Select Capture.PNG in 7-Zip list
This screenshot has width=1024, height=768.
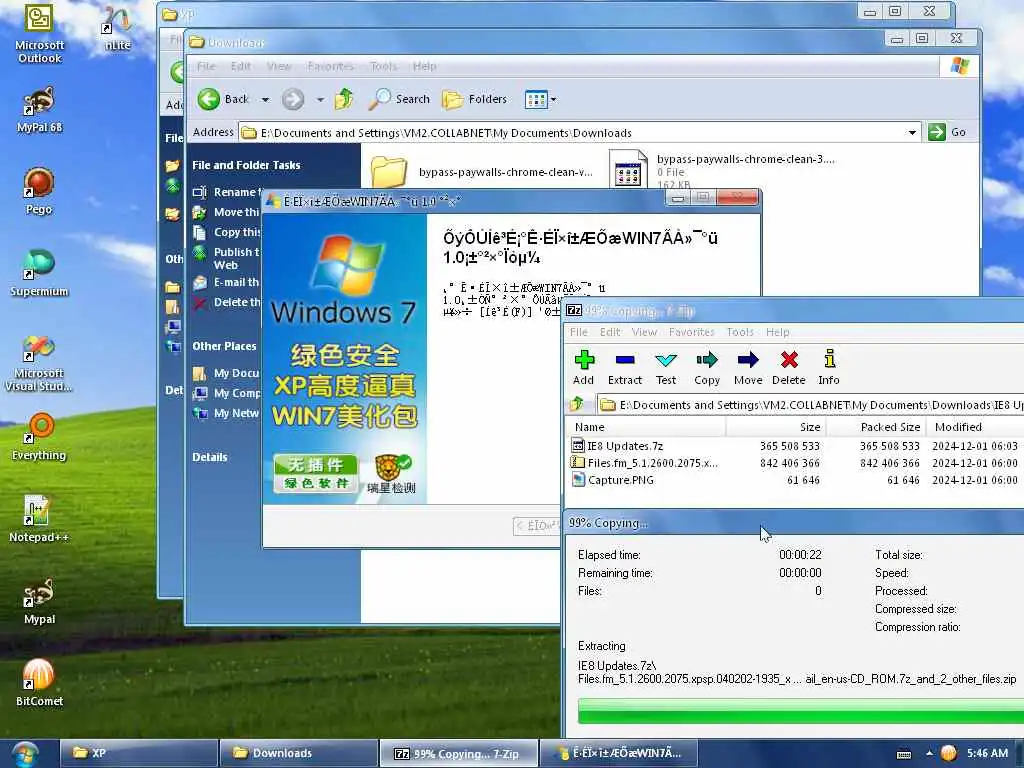click(x=794, y=480)
